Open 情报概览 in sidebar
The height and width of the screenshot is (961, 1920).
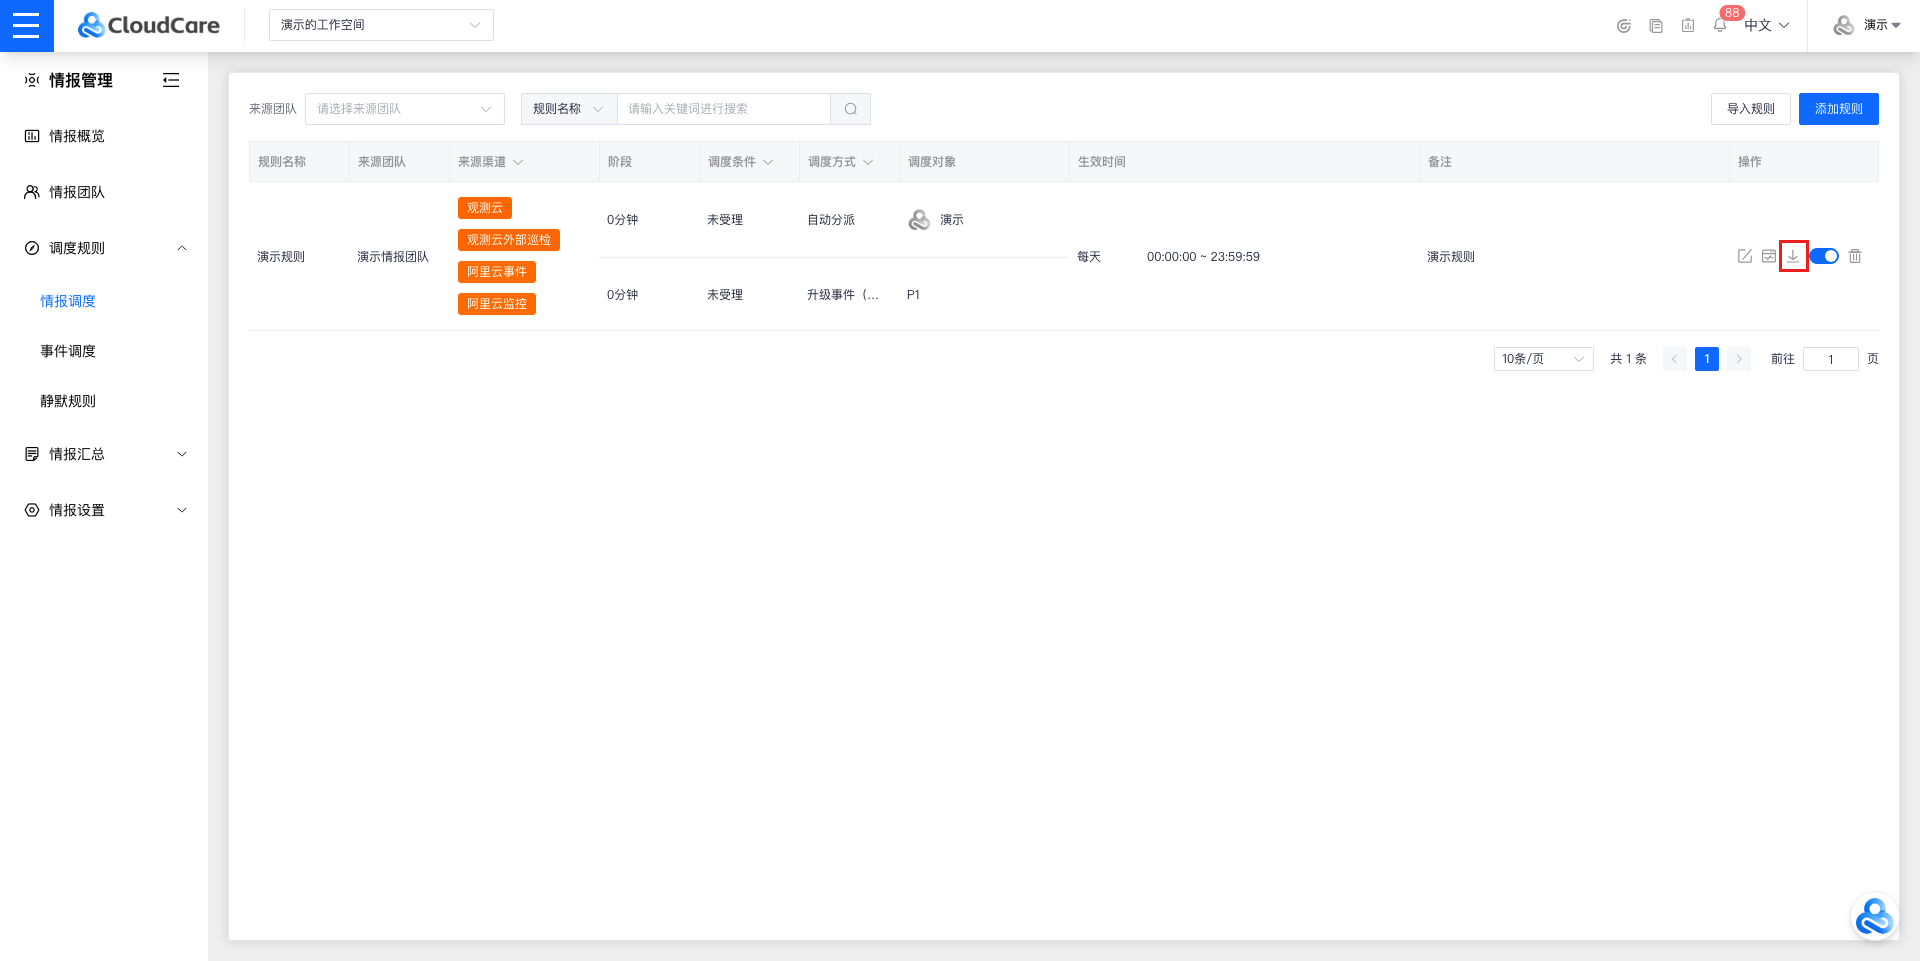tap(77, 136)
